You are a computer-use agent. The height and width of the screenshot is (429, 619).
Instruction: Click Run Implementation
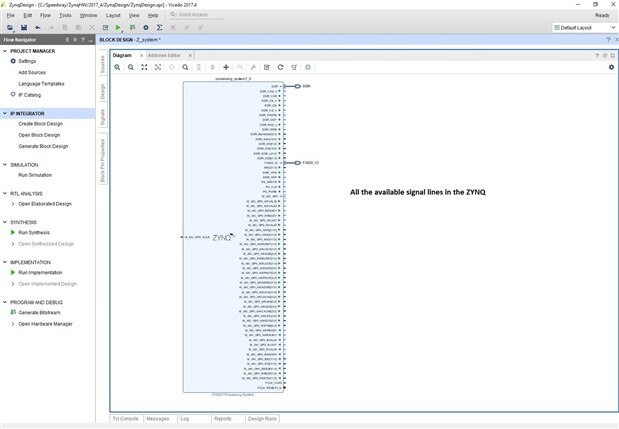40,272
